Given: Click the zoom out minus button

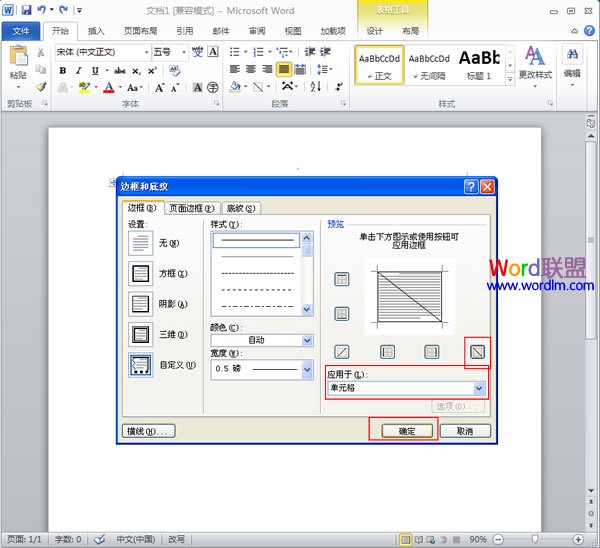Looking at the screenshot, I should [498, 540].
